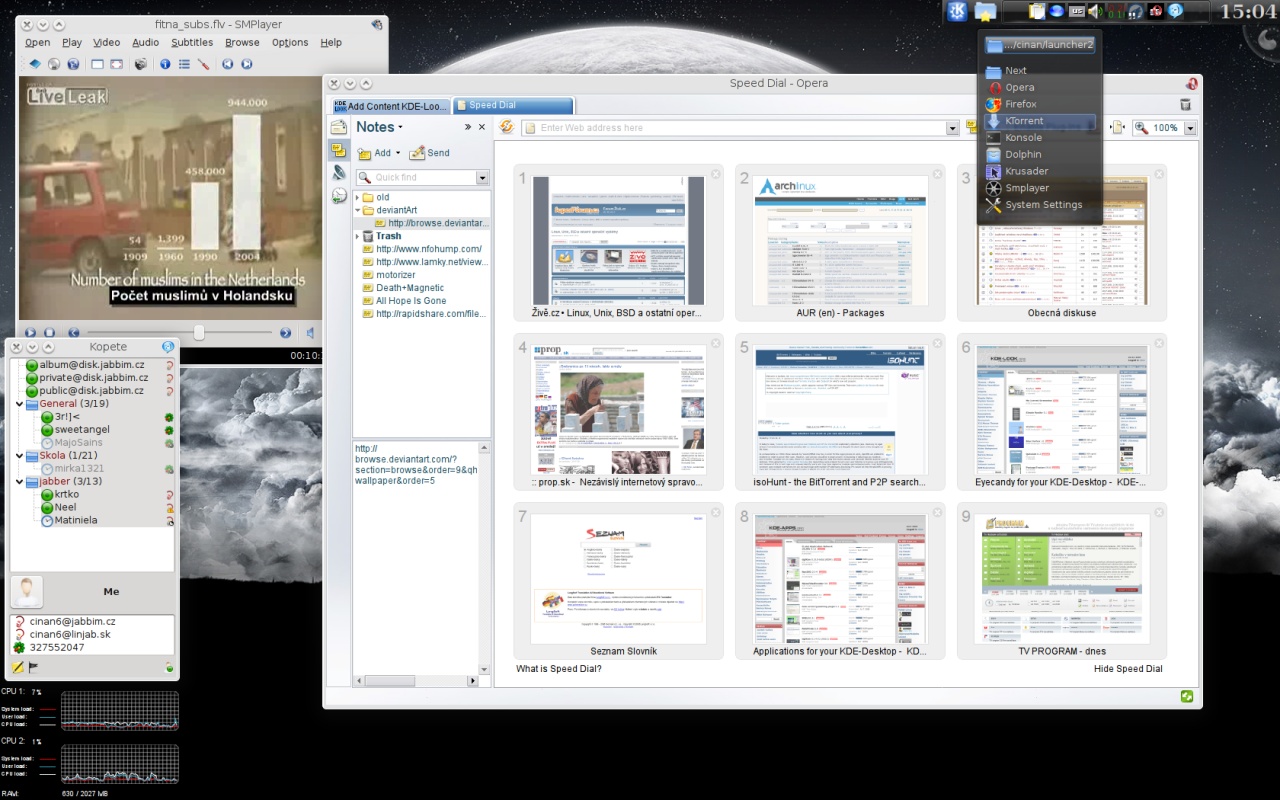Collapse the deviantArt notes folder

(358, 210)
